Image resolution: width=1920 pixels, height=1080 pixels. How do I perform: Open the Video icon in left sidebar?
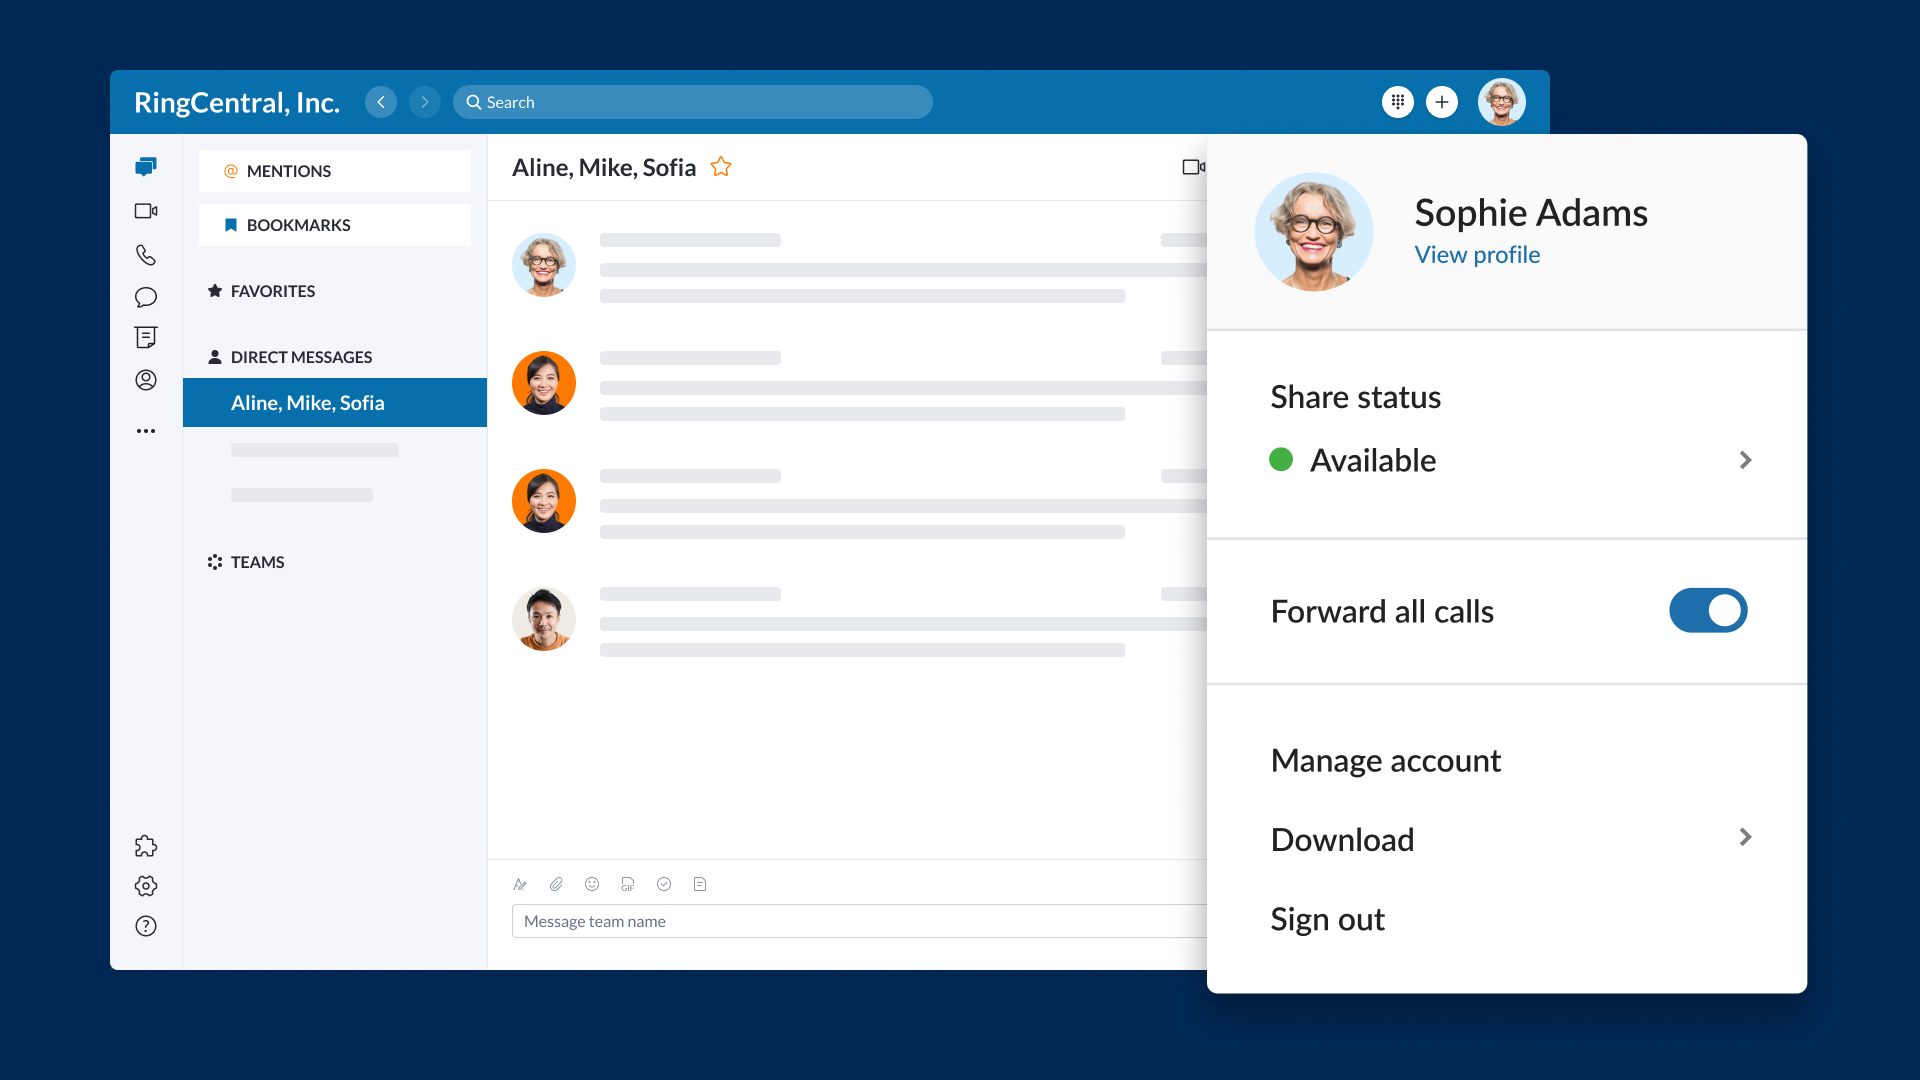(x=146, y=211)
